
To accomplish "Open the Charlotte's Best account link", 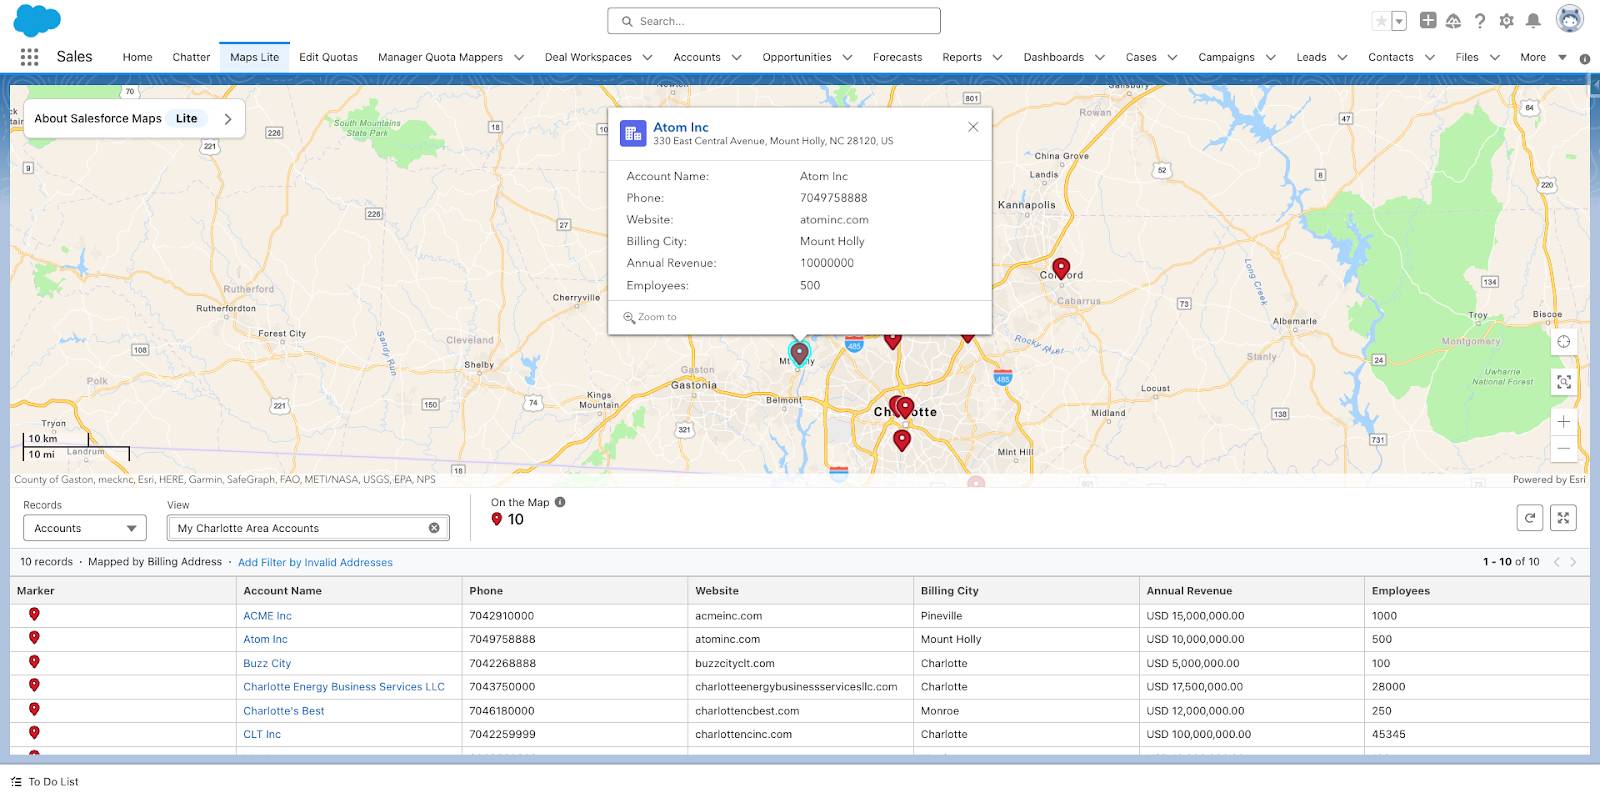I will tap(284, 711).
